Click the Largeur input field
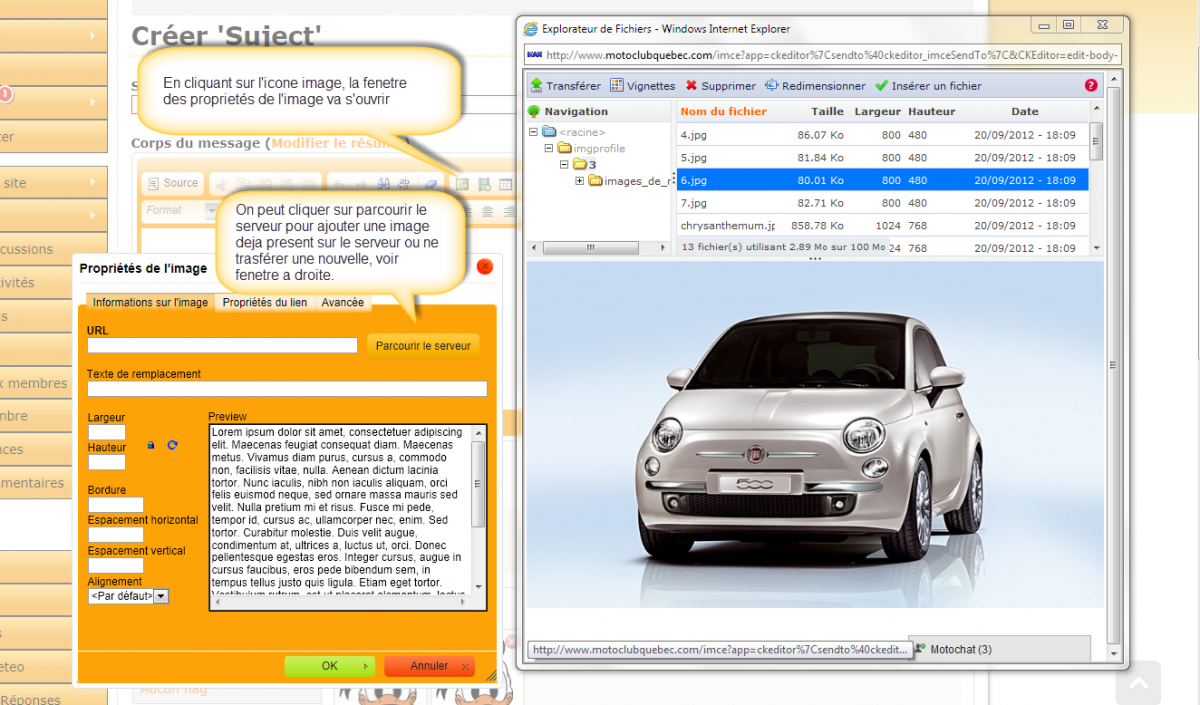Viewport: 1200px width, 705px height. (106, 432)
